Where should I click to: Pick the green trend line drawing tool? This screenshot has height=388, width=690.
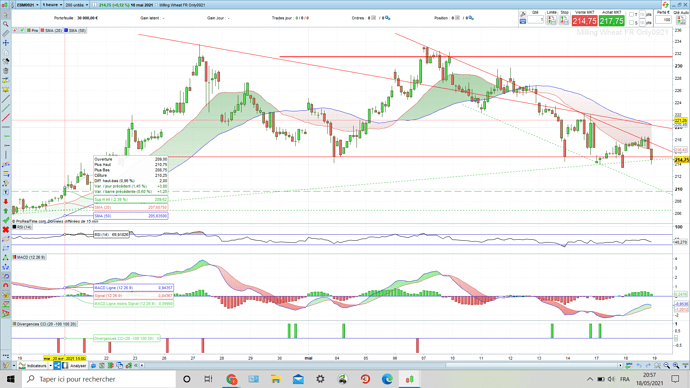click(x=6, y=108)
